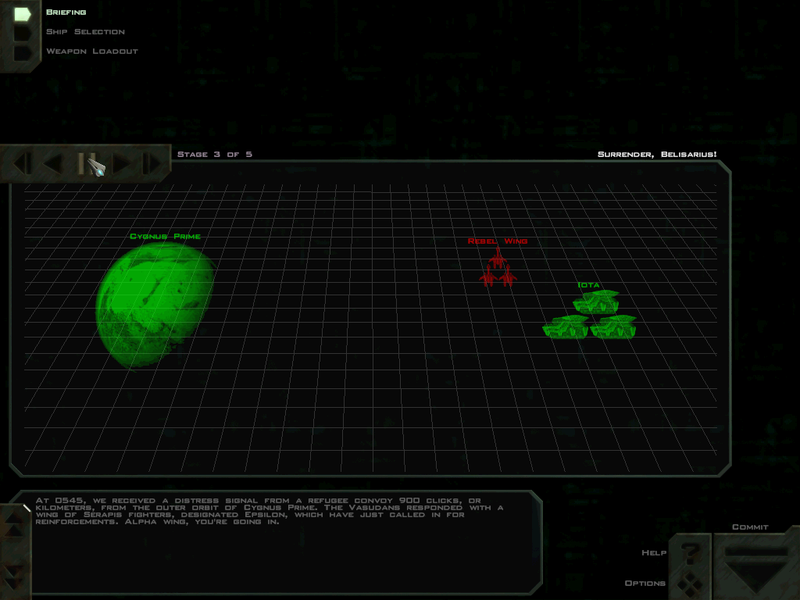Go back to the previous briefing stage
Image resolution: width=800 pixels, height=600 pixels.
click(52, 163)
